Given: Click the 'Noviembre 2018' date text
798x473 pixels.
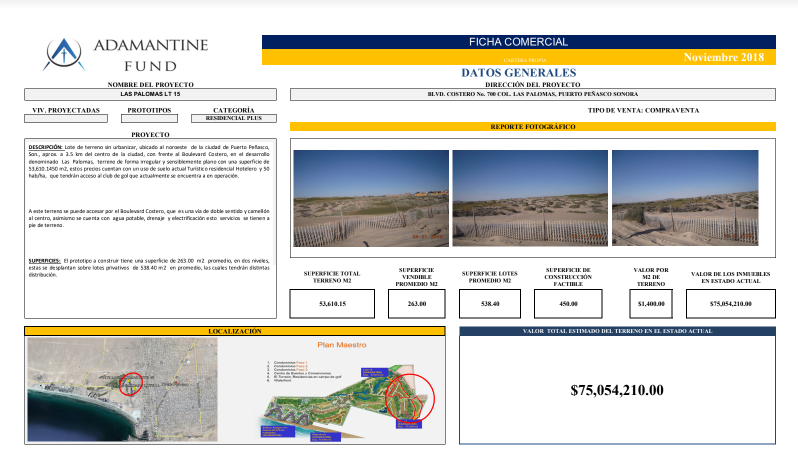Looking at the screenshot, I should (x=724, y=57).
